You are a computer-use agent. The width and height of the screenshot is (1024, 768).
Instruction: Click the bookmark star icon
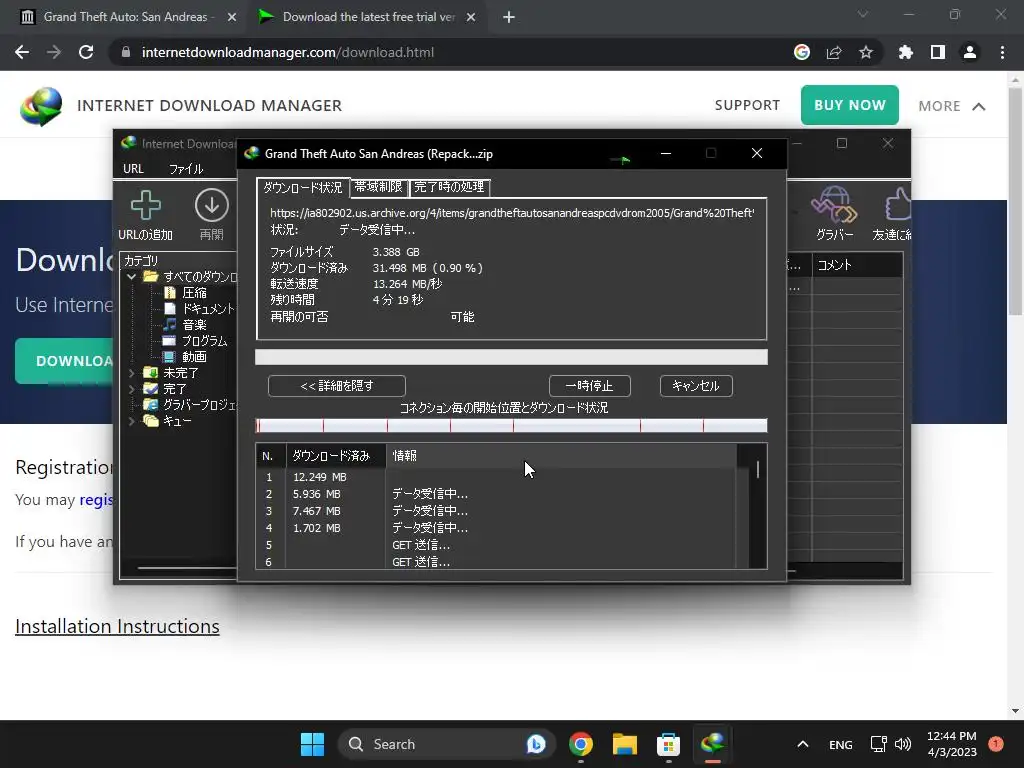point(866,52)
